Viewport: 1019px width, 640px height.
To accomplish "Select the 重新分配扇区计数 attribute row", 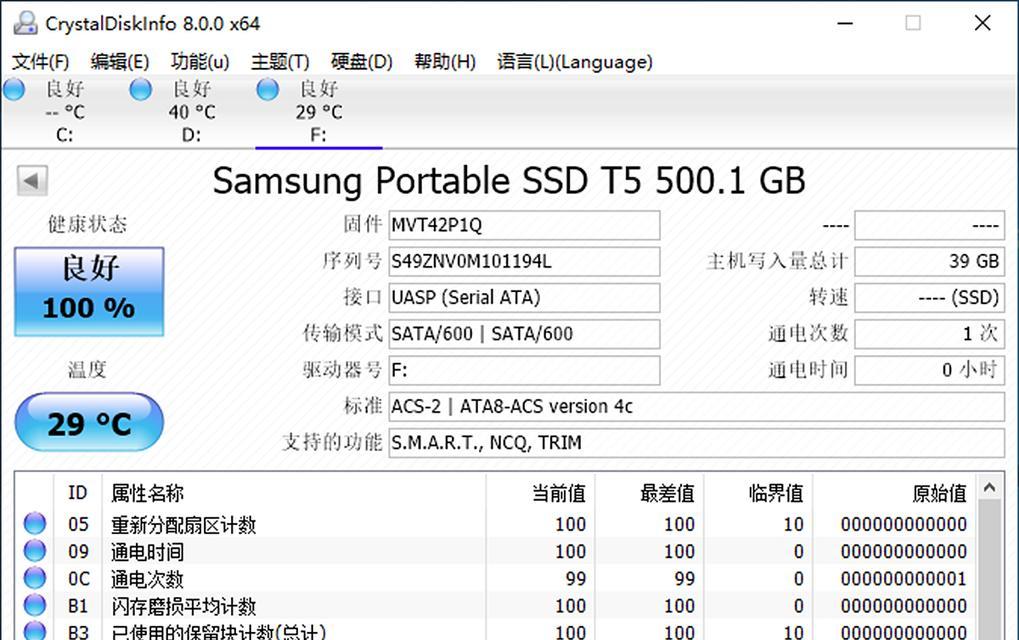I will (x=497, y=524).
